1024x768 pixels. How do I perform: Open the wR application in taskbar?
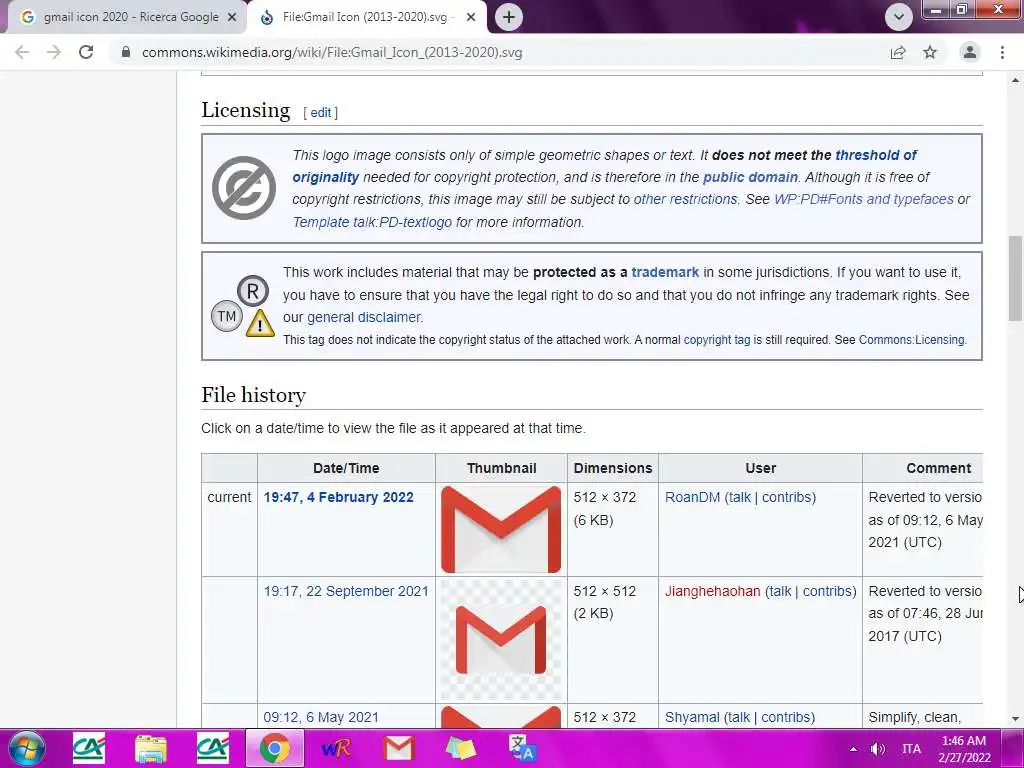[336, 748]
